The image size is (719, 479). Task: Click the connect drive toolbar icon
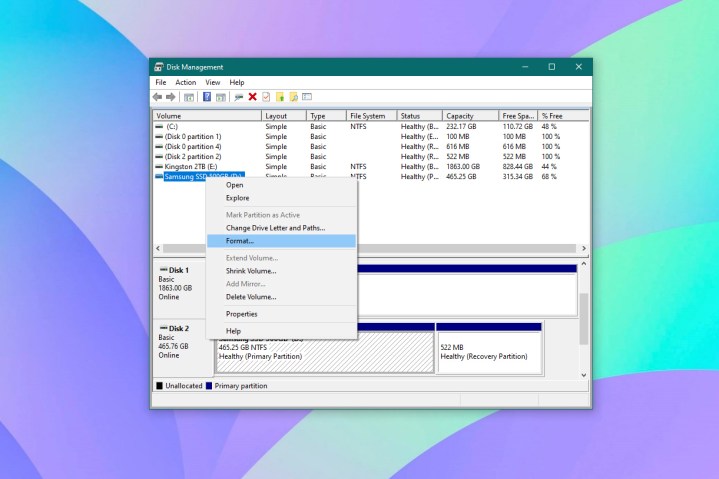pyautogui.click(x=238, y=97)
